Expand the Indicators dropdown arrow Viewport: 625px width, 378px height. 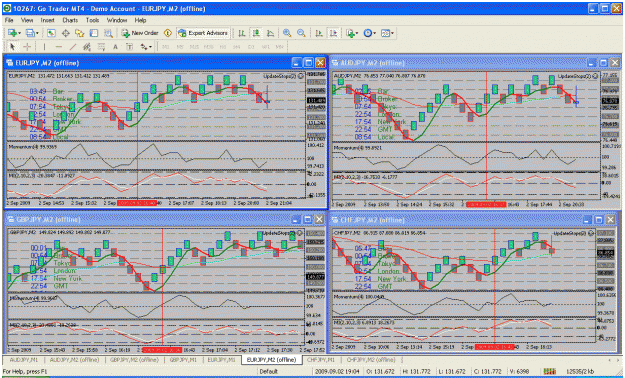click(357, 33)
